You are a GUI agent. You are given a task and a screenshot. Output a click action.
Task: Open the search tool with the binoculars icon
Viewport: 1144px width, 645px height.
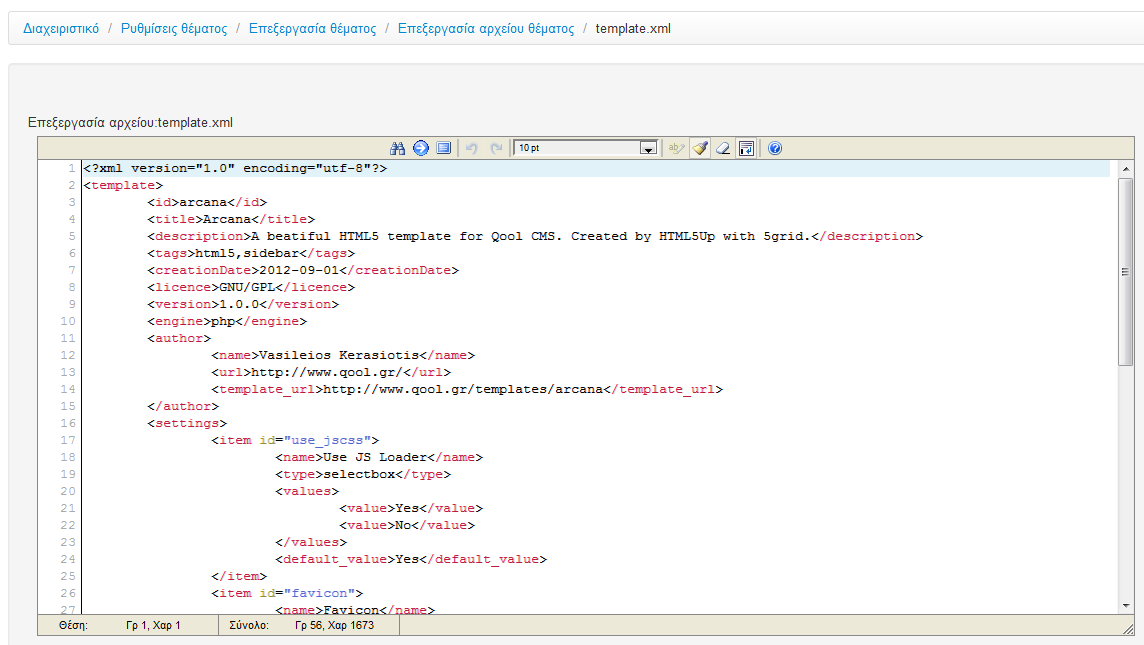click(399, 148)
